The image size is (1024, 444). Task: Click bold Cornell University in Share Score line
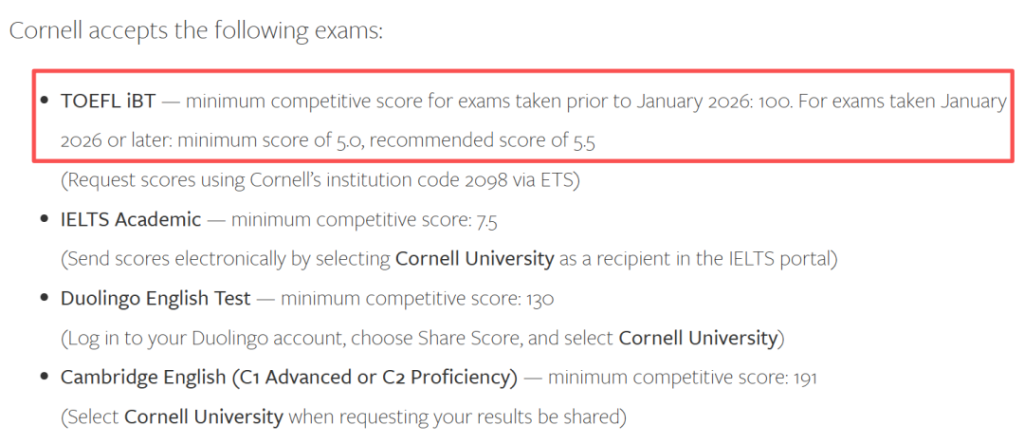[698, 338]
